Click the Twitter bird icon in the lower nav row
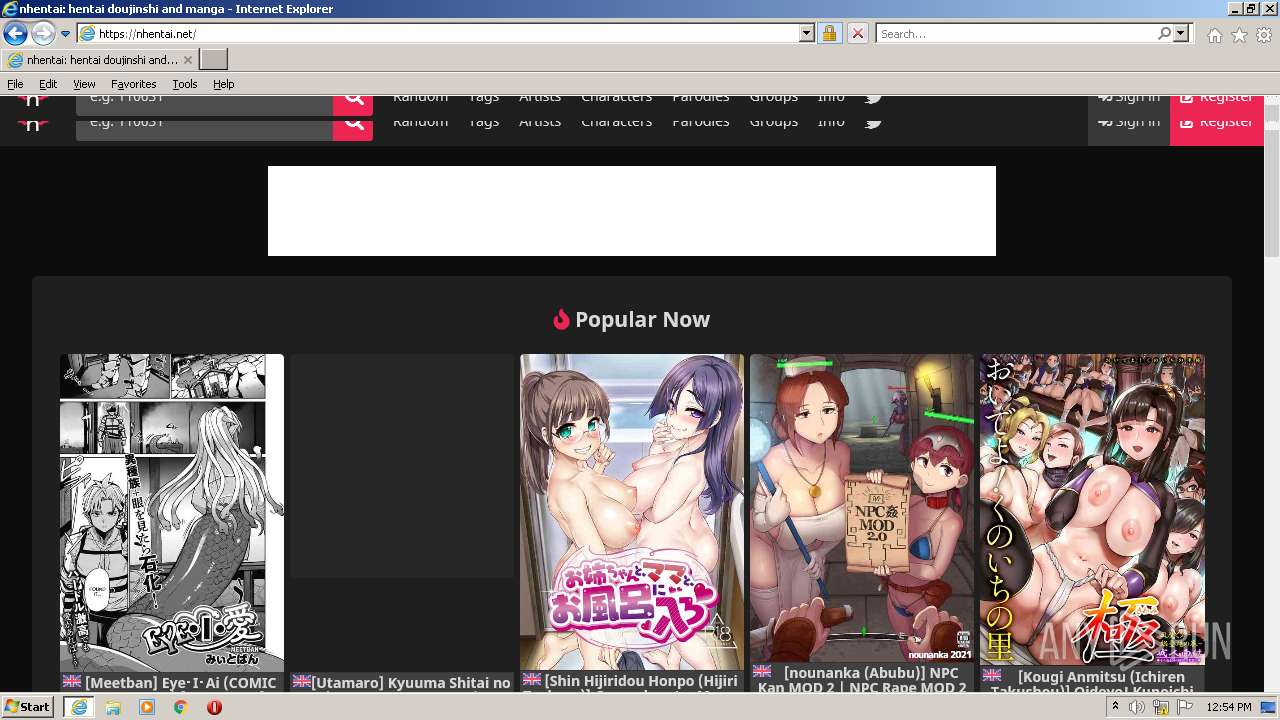The width and height of the screenshot is (1280, 720). 873,122
